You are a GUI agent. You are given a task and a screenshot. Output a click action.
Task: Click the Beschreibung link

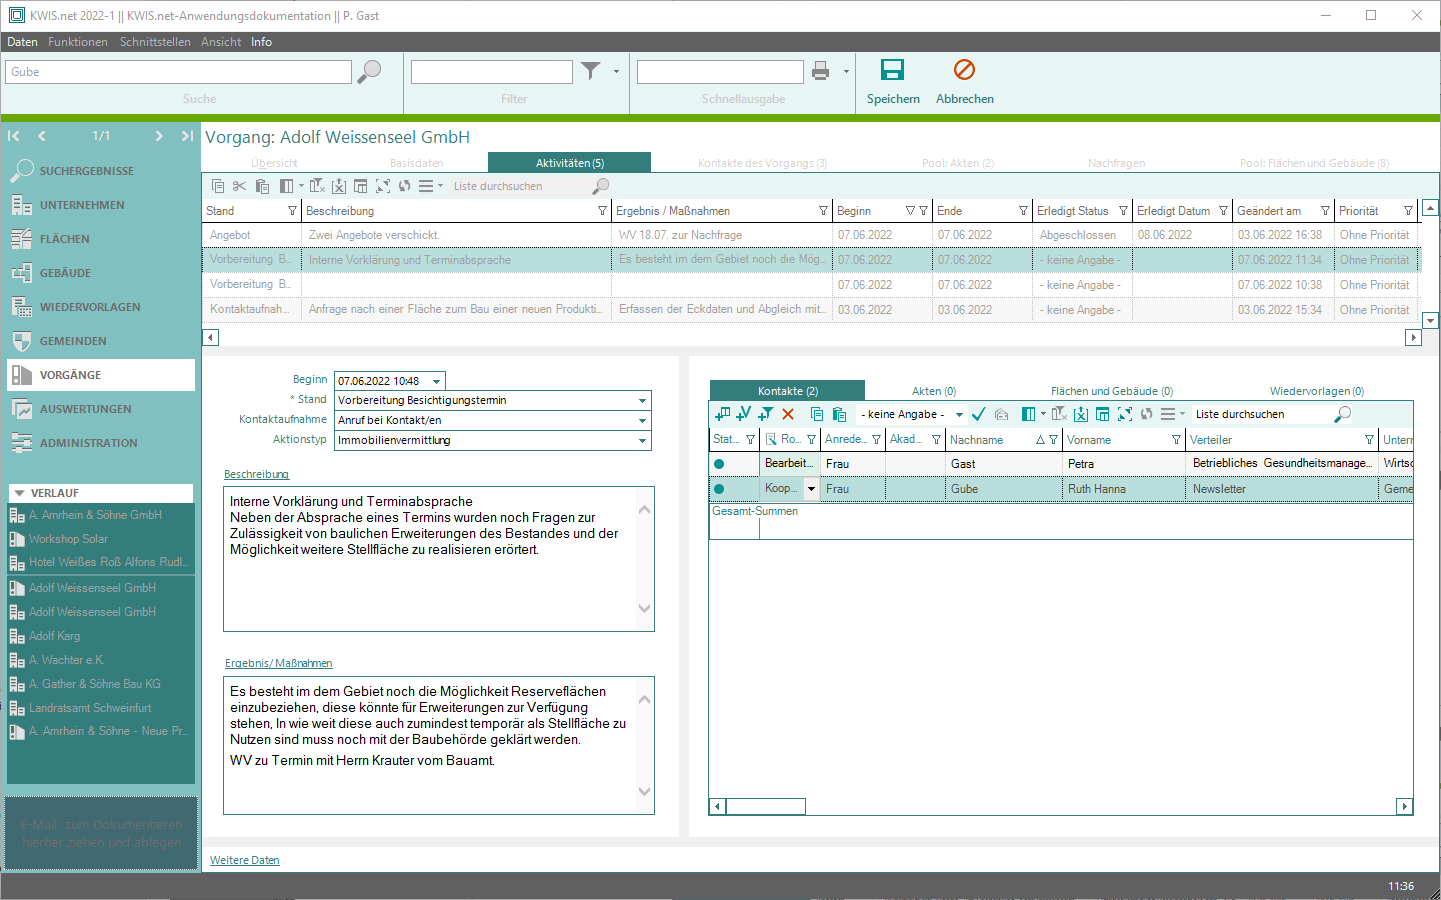tap(257, 474)
